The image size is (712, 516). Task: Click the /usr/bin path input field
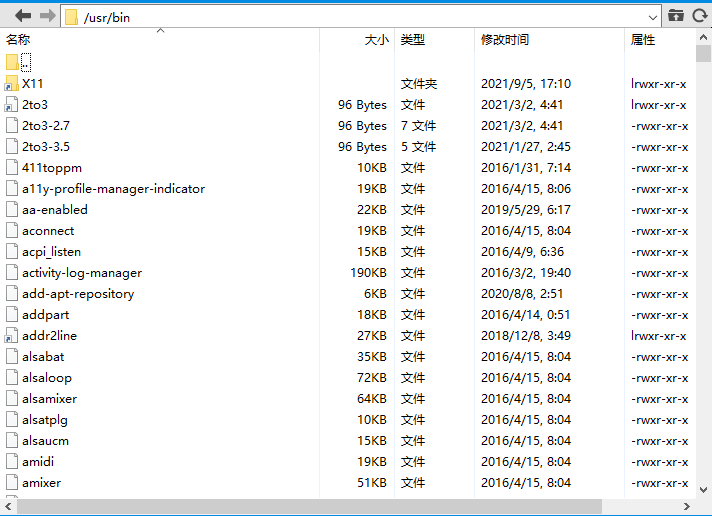point(361,17)
